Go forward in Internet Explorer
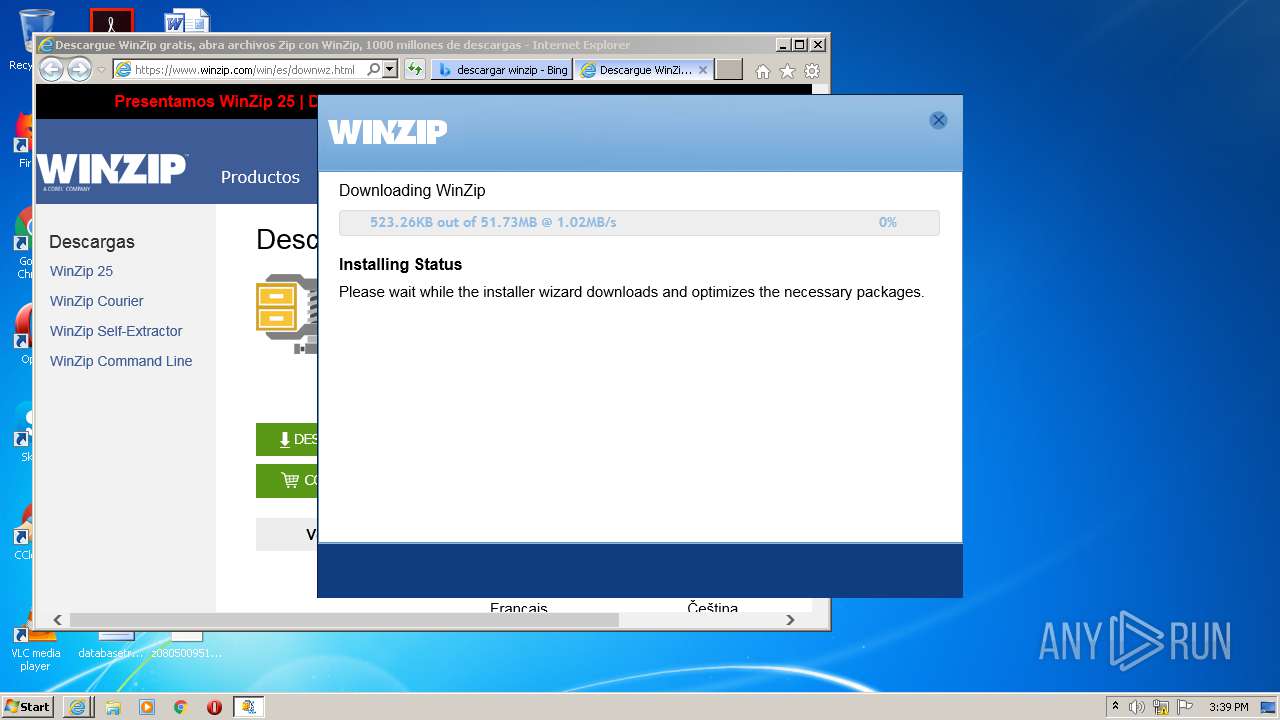Image resolution: width=1280 pixels, height=720 pixels. 79,69
